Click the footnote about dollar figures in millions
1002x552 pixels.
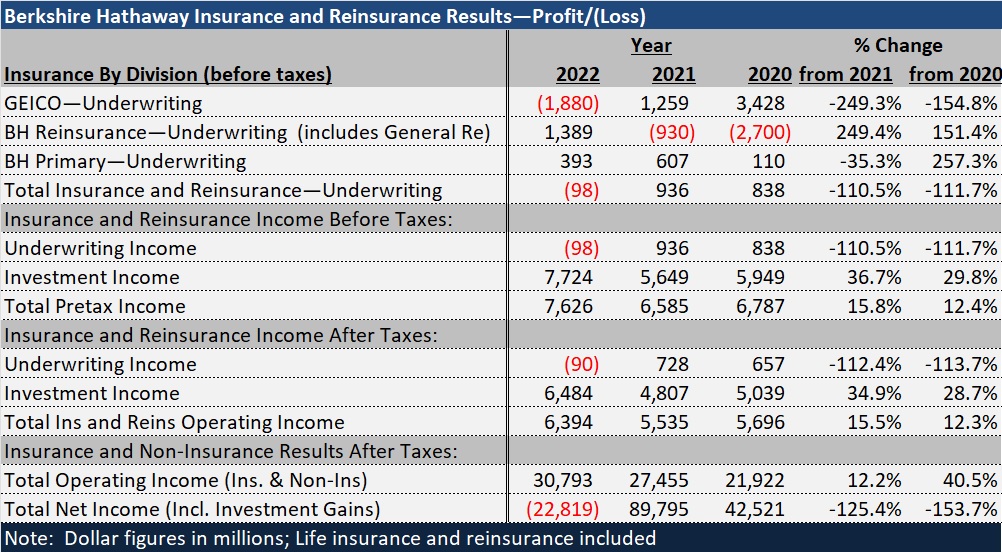(330, 538)
